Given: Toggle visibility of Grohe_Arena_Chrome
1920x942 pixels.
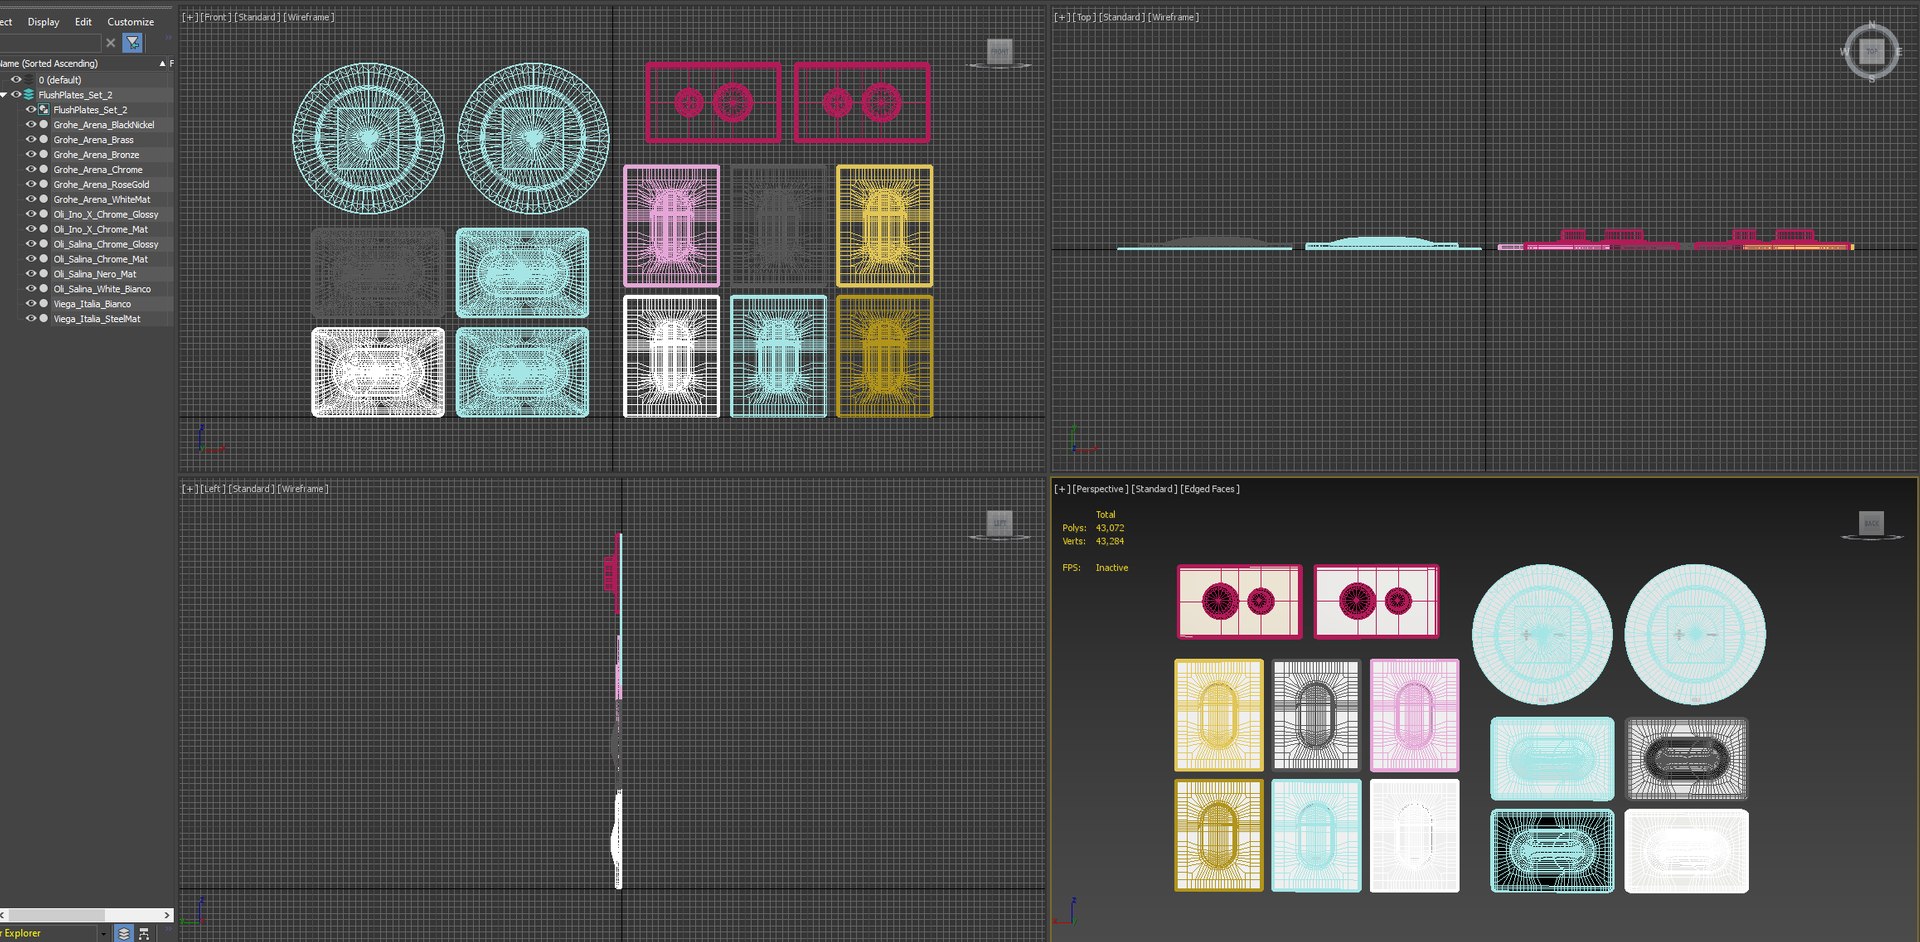Looking at the screenshot, I should tap(31, 170).
